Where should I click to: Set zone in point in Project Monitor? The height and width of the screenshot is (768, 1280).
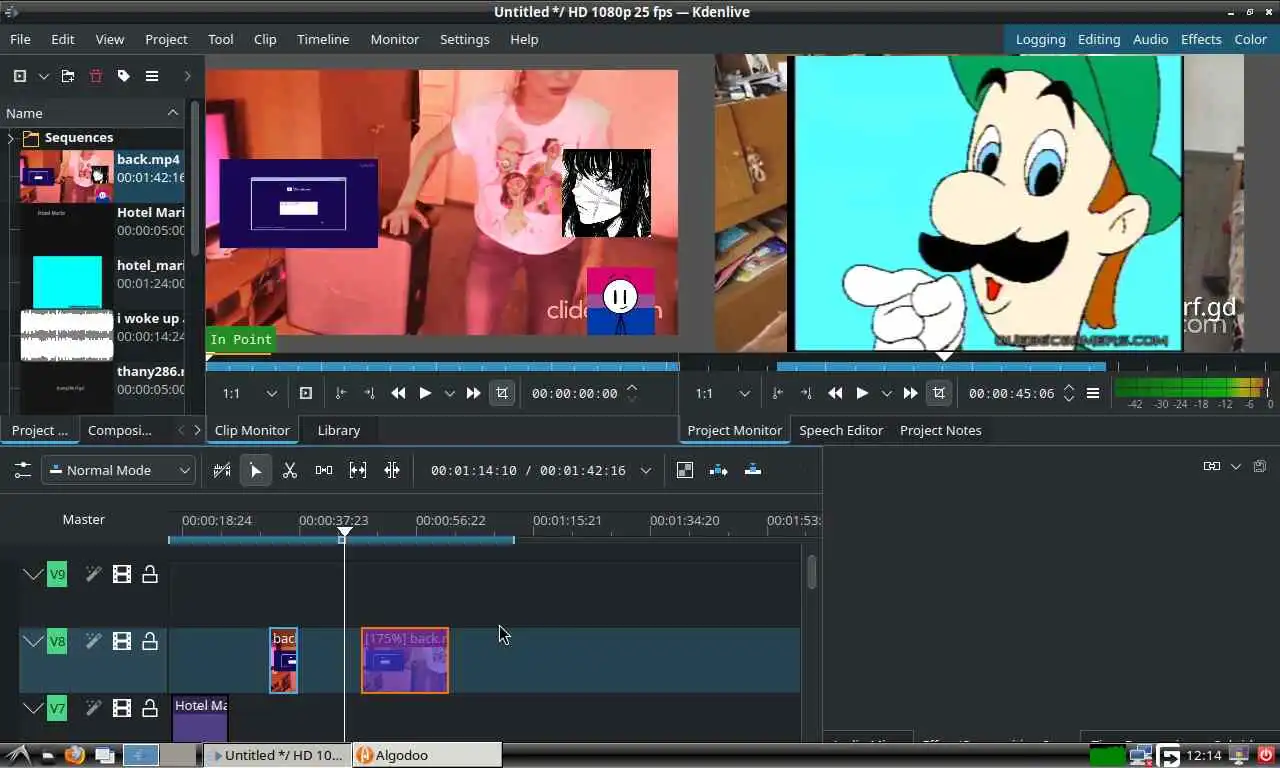pyautogui.click(x=778, y=393)
